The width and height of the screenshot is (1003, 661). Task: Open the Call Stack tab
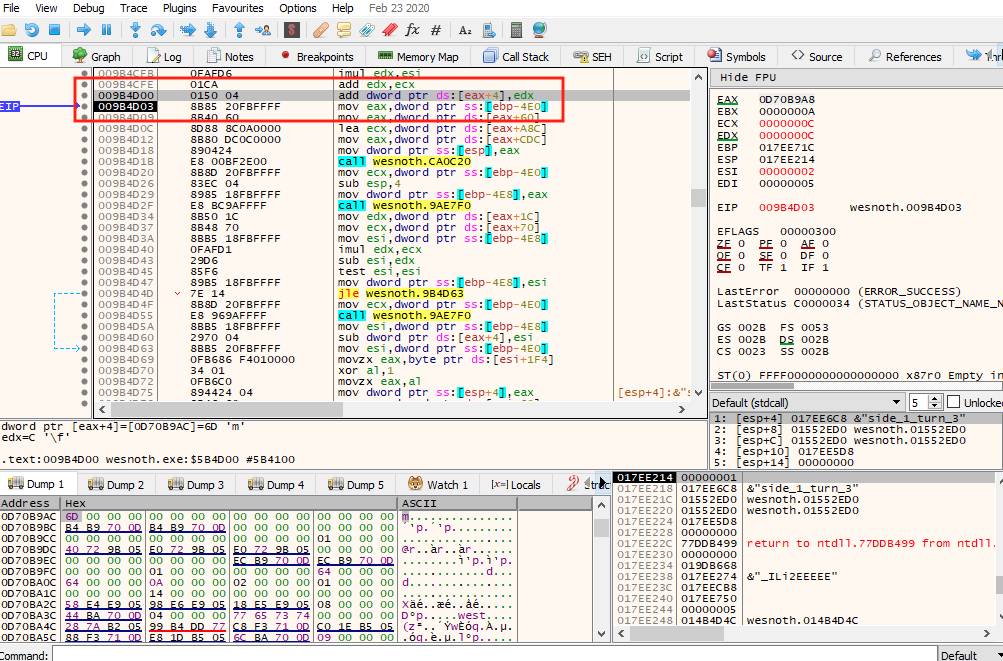(x=516, y=56)
